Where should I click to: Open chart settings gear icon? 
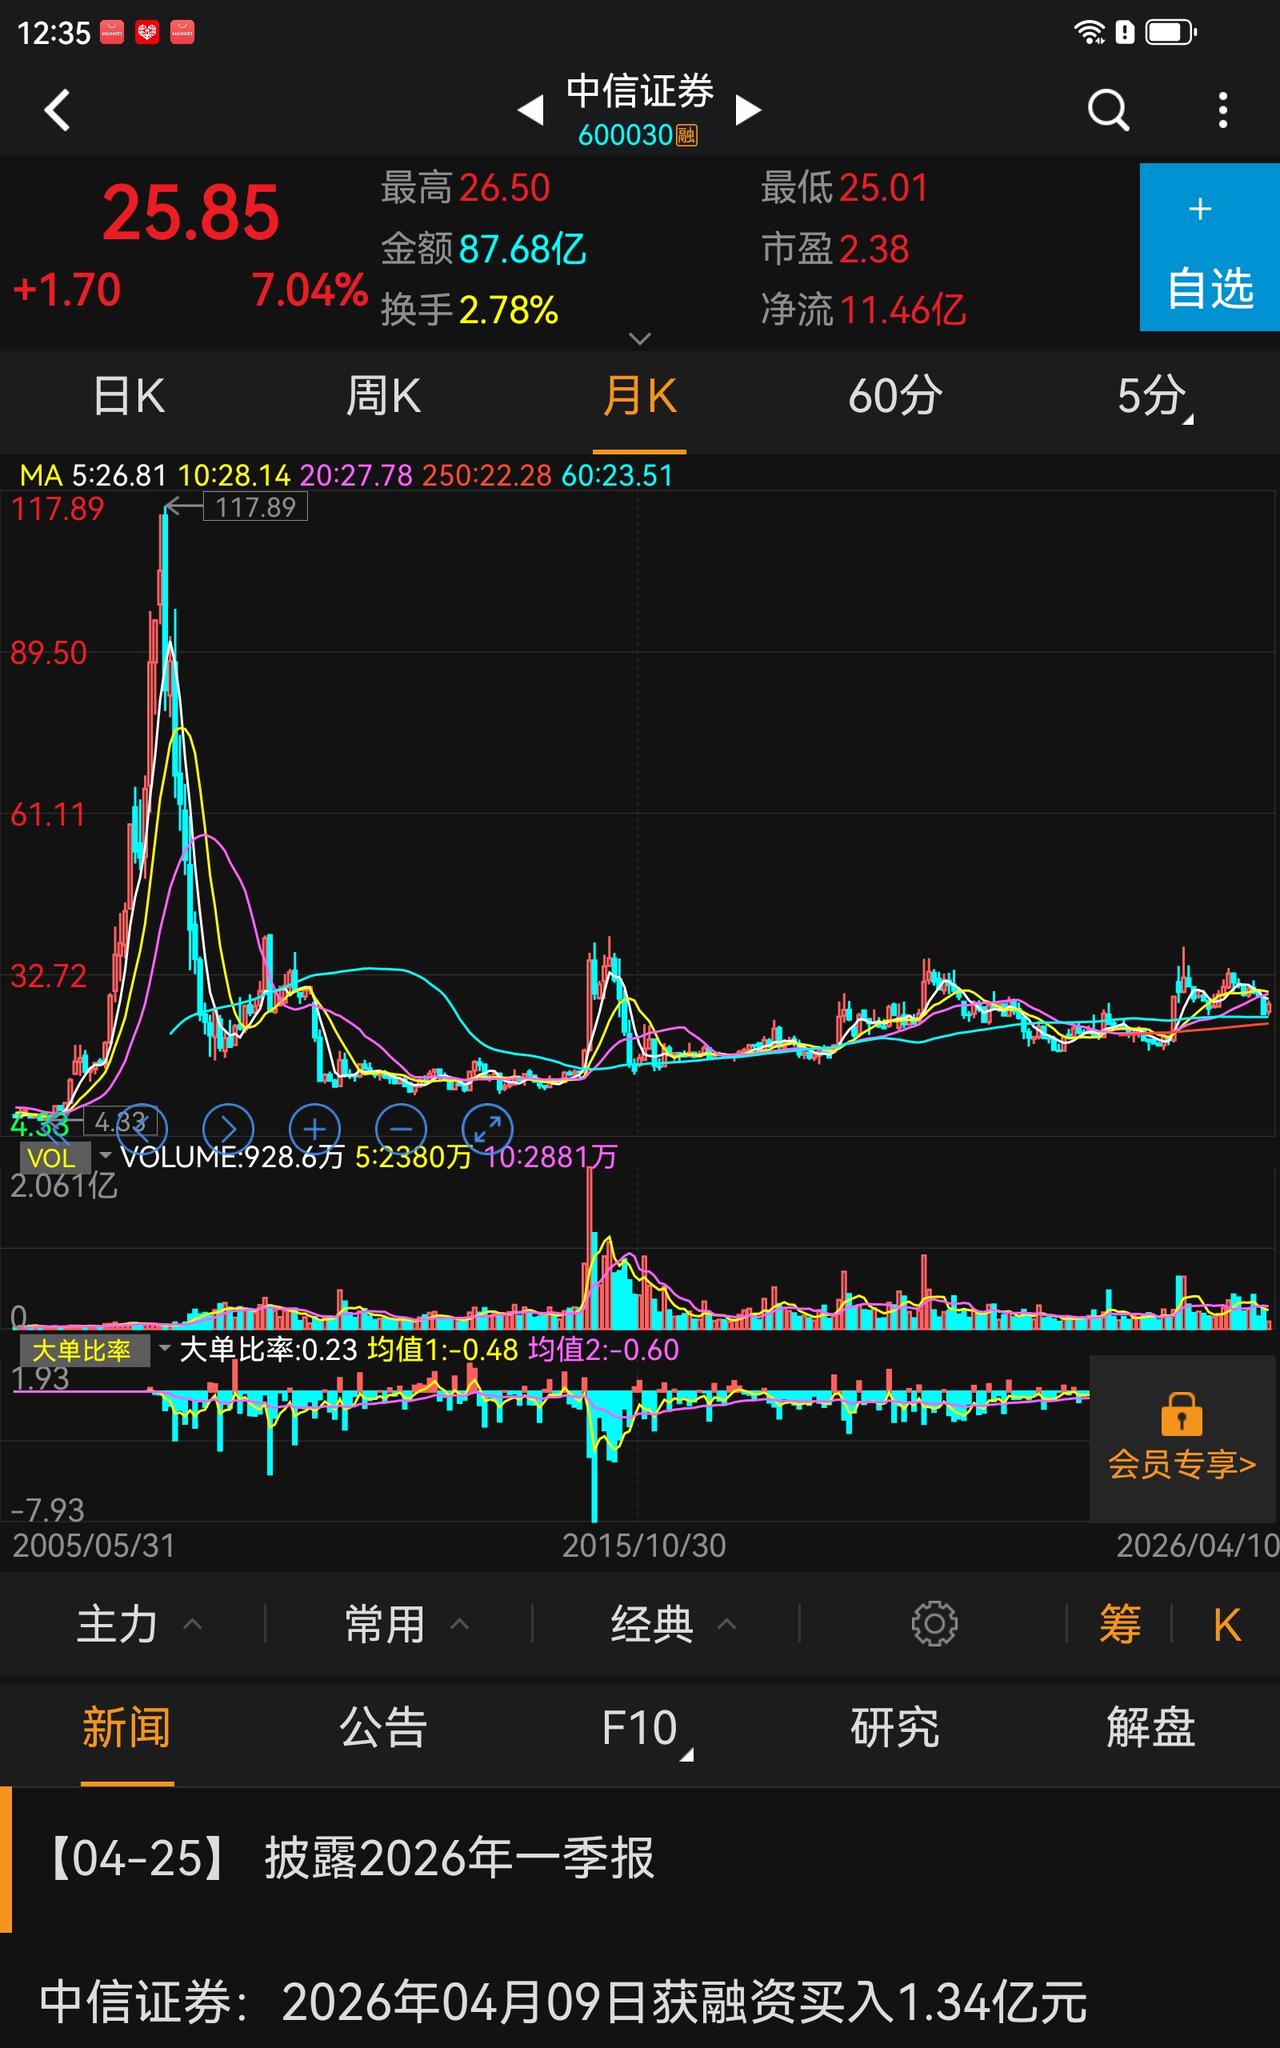click(x=935, y=1624)
